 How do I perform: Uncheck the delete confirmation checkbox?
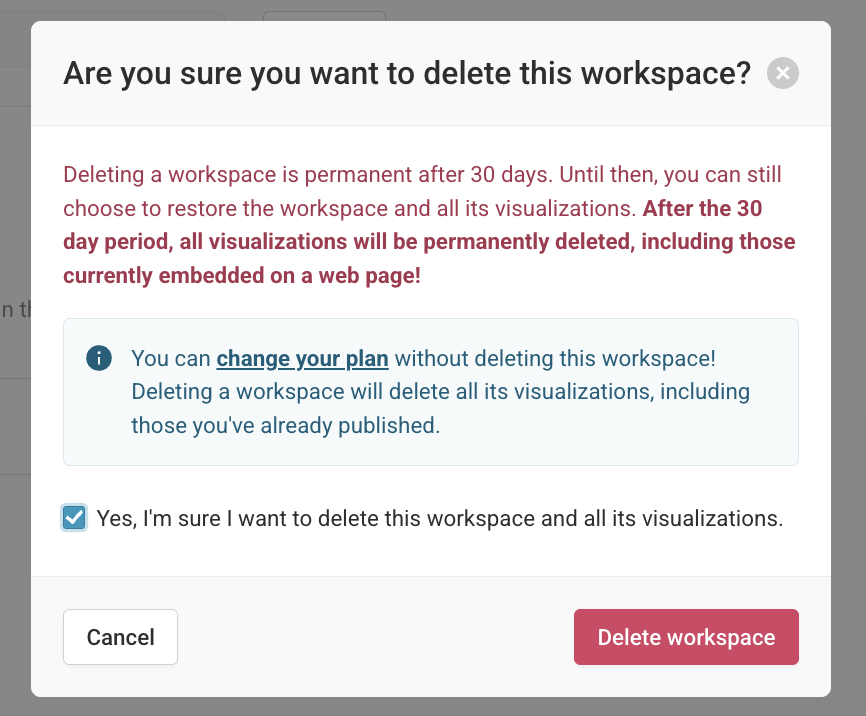point(74,518)
